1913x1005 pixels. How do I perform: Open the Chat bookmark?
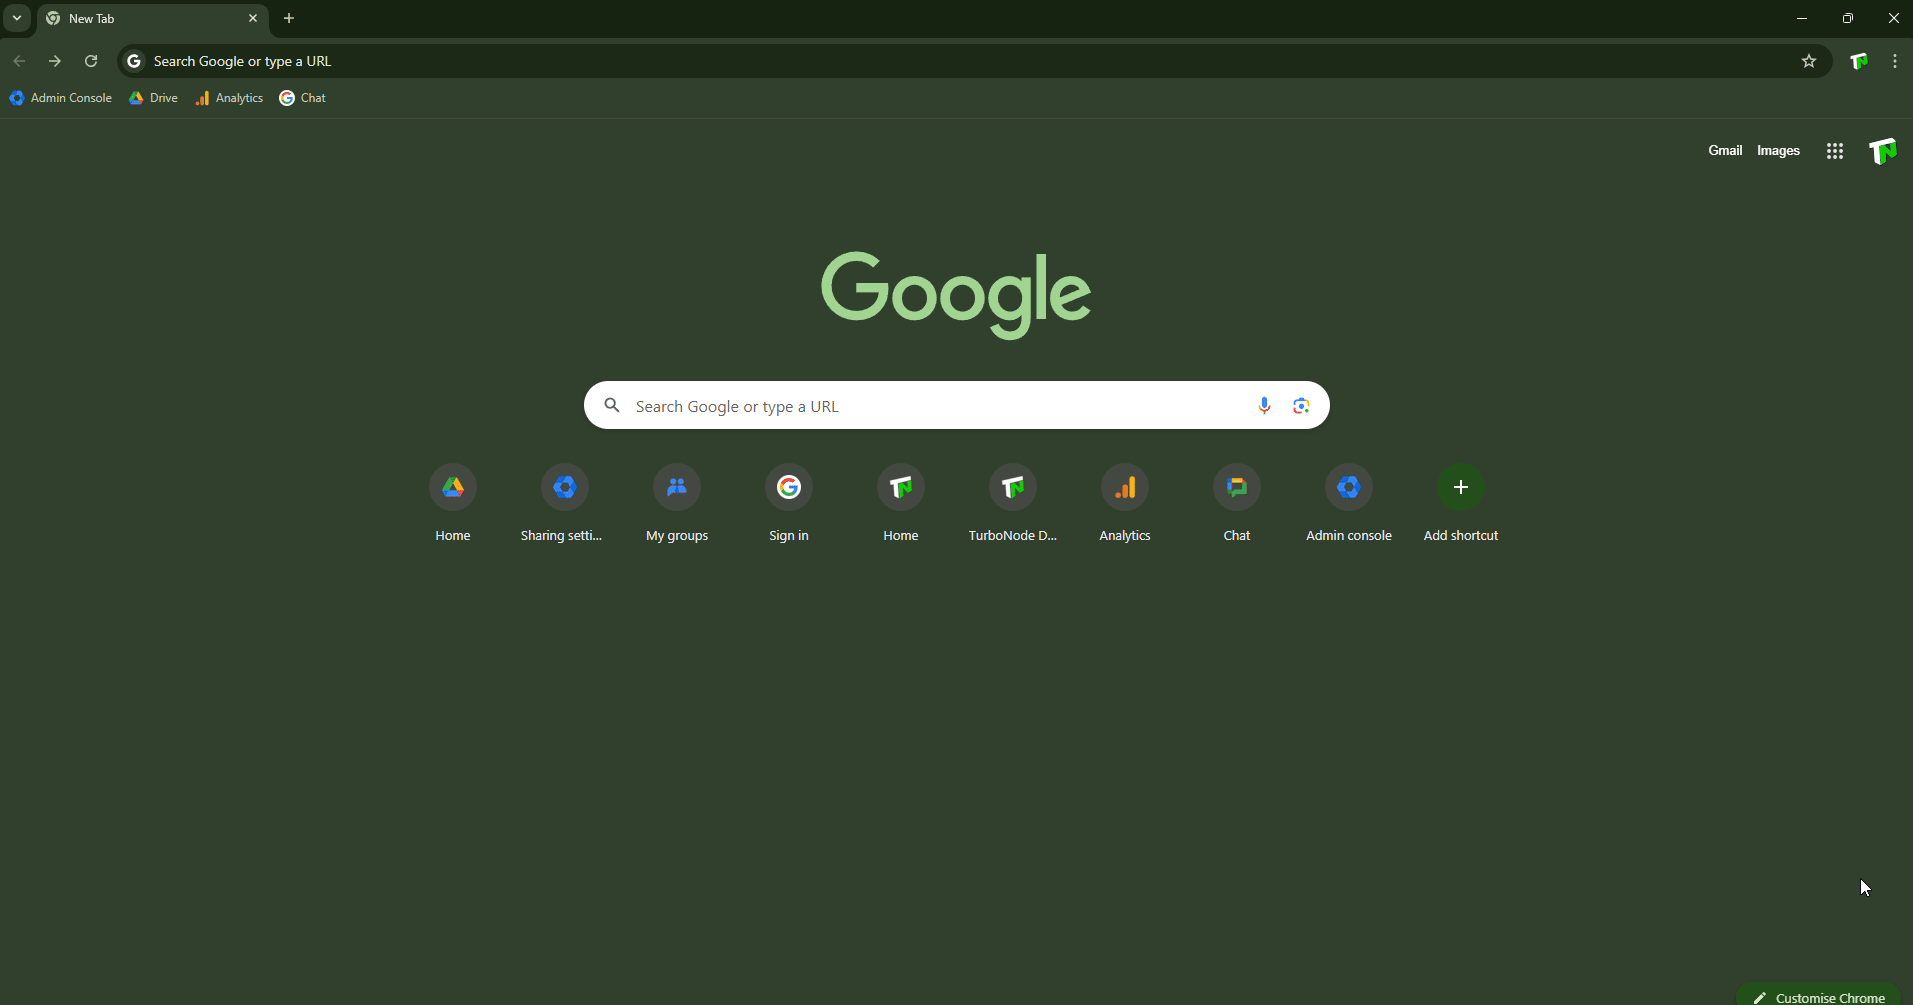point(303,98)
